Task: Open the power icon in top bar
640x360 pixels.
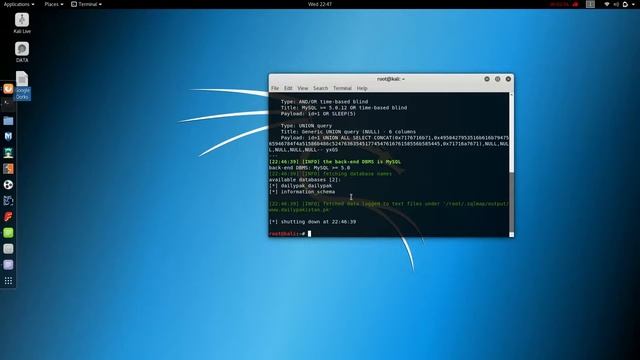Action: (625, 4)
